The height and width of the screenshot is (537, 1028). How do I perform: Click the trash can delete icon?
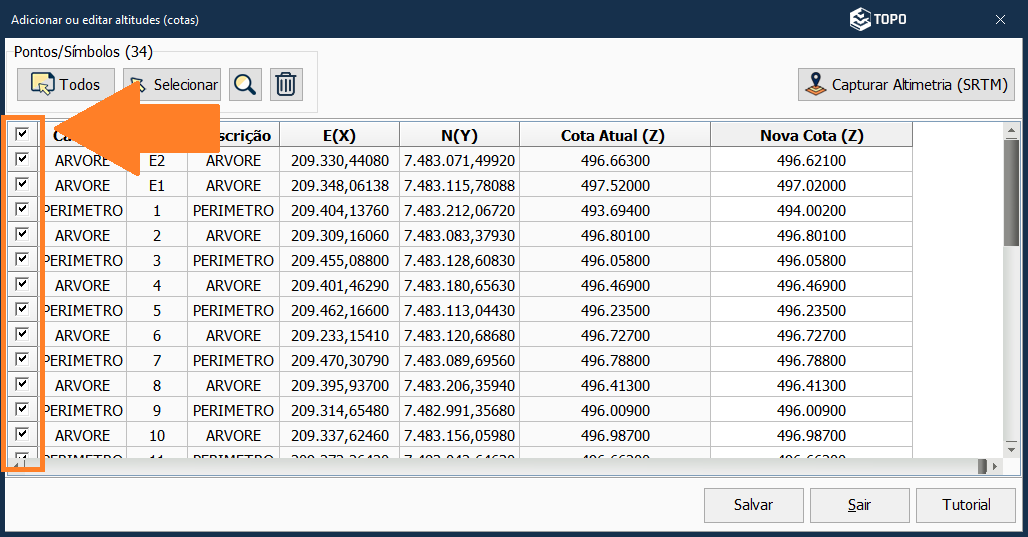coord(286,85)
